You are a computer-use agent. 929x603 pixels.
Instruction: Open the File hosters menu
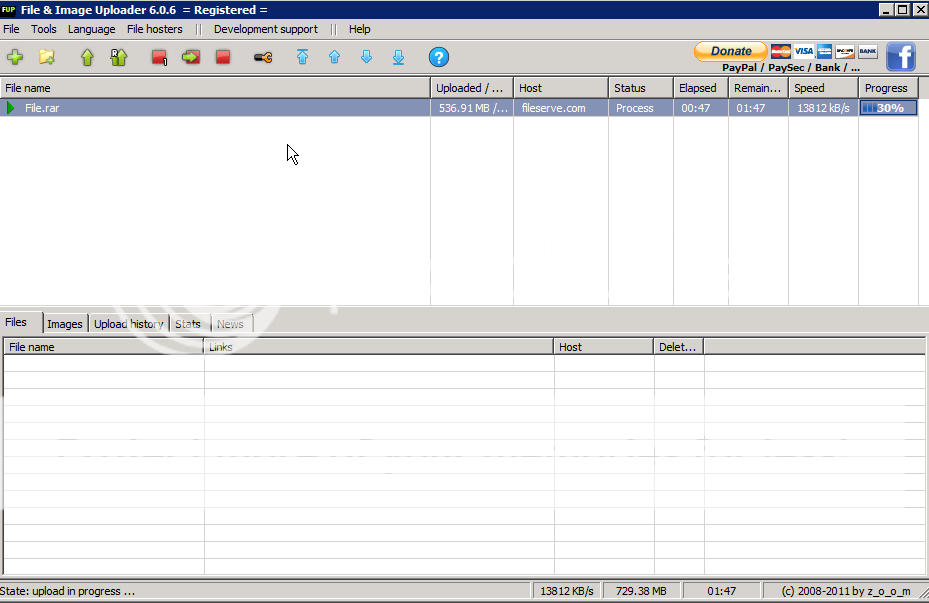click(154, 29)
